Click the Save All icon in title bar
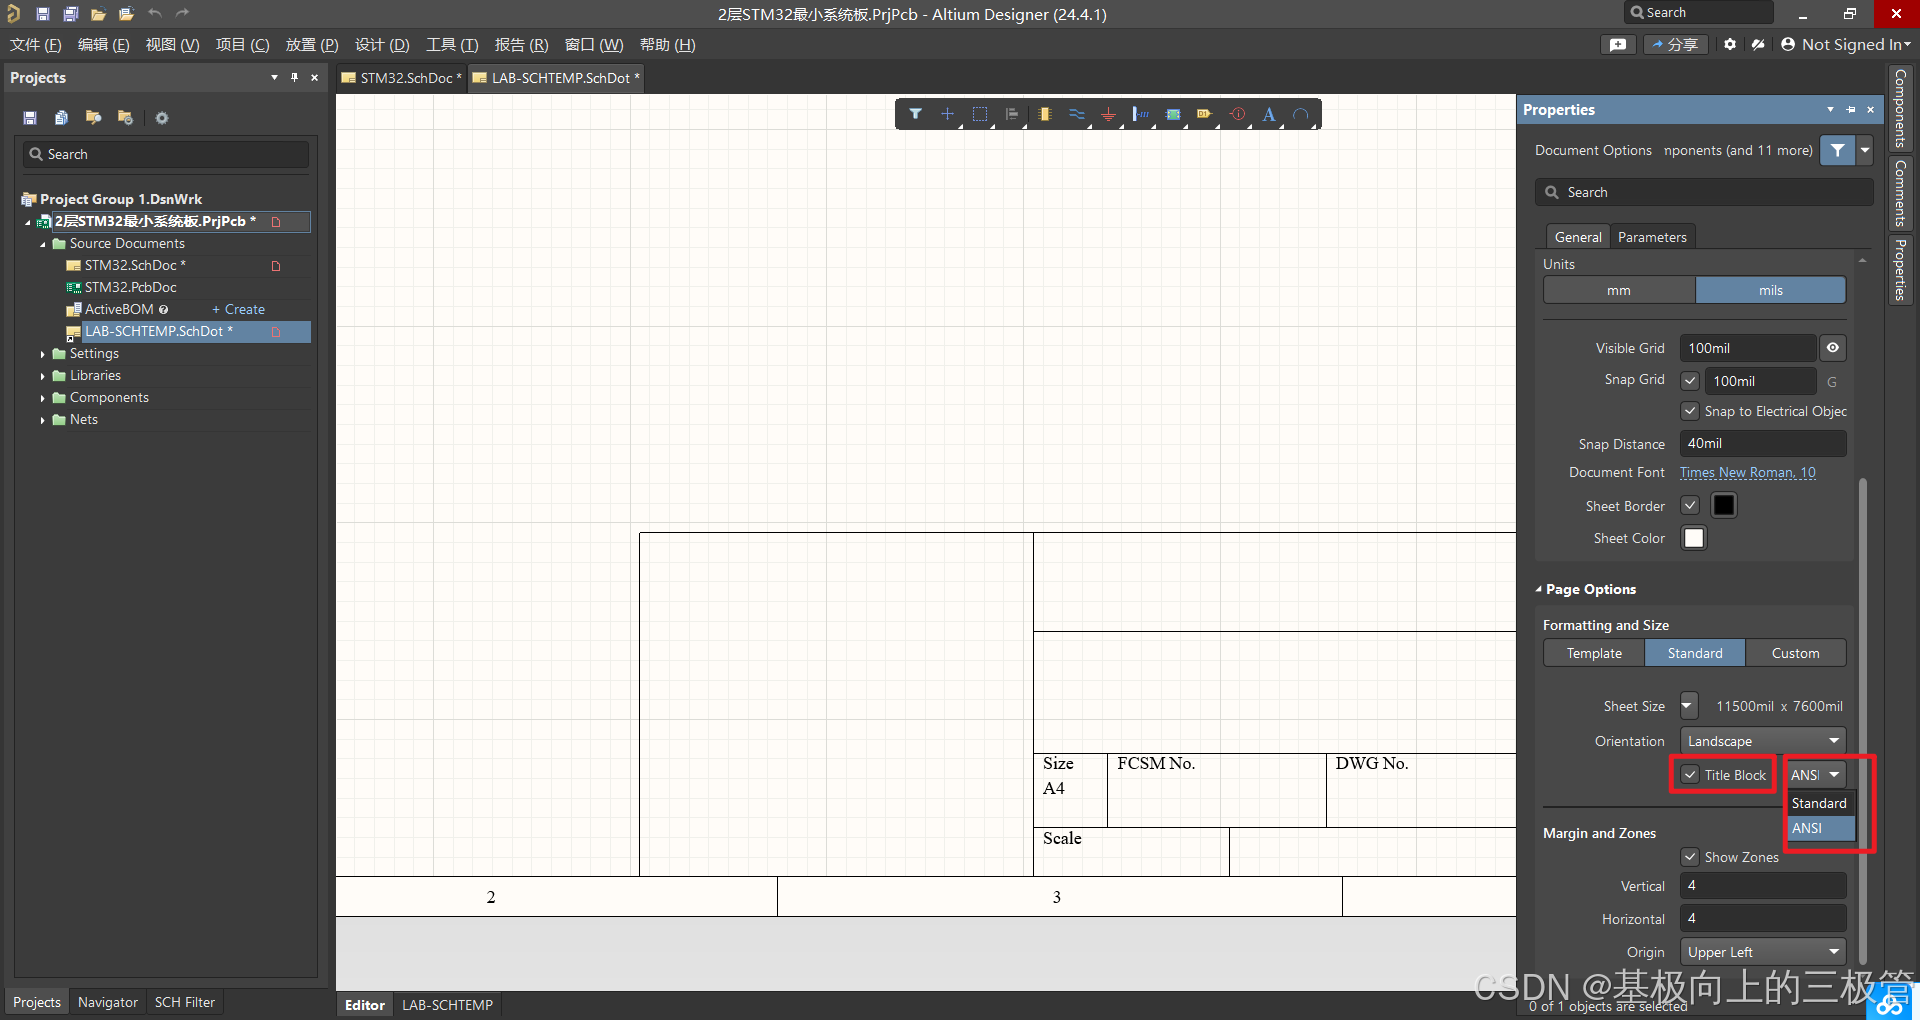This screenshot has height=1020, width=1920. point(70,14)
